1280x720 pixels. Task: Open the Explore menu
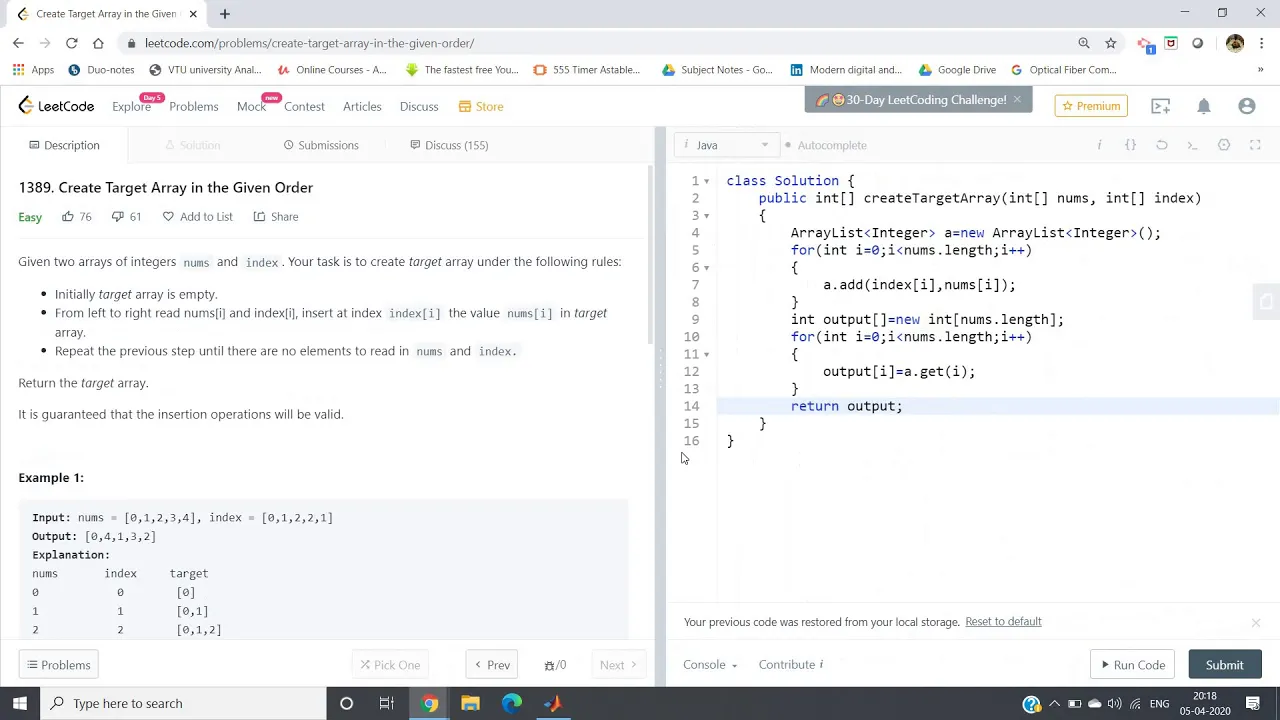131,106
